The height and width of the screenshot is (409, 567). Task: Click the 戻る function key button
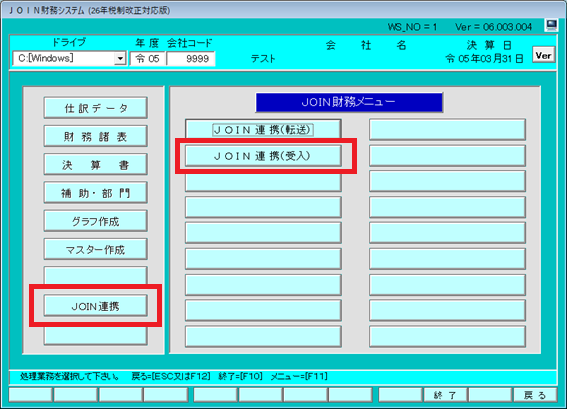535,395
